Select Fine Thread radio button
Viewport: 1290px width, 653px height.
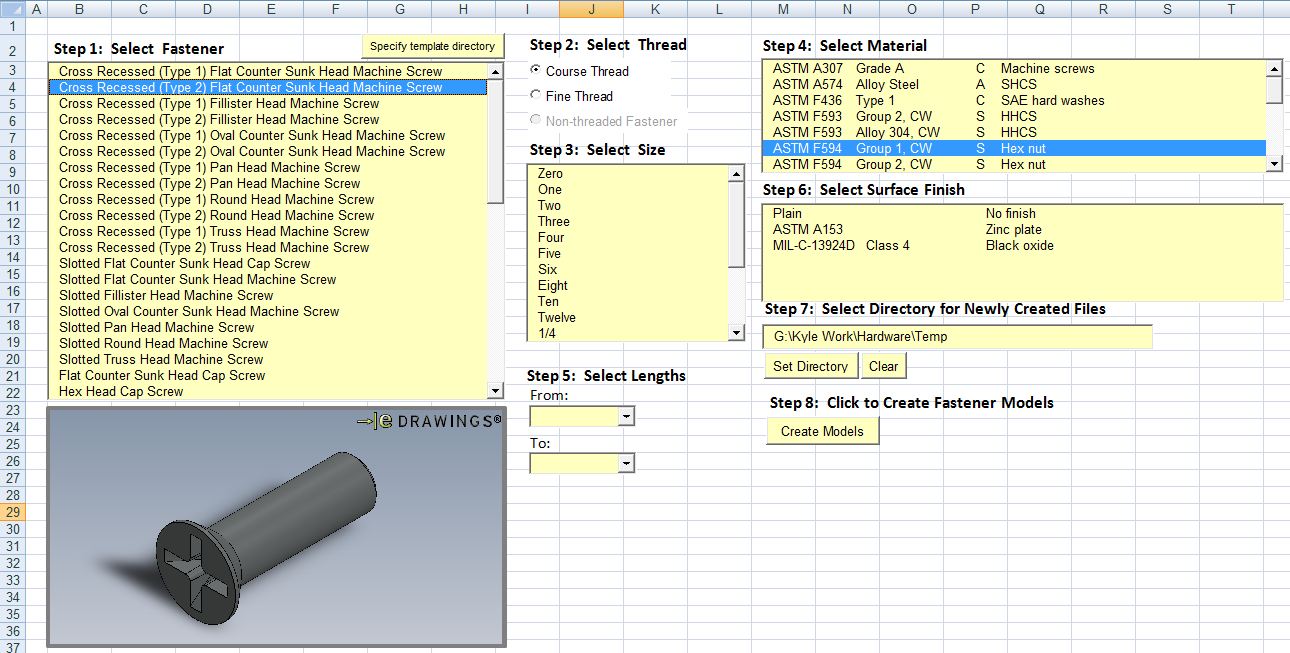click(x=537, y=96)
